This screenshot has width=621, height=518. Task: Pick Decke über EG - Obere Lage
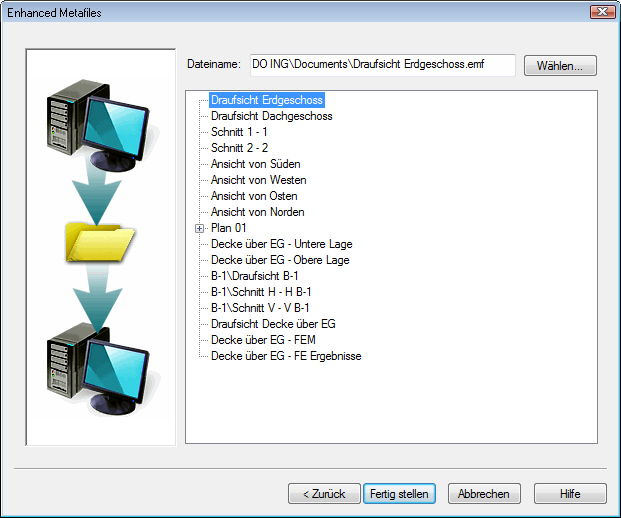280,260
